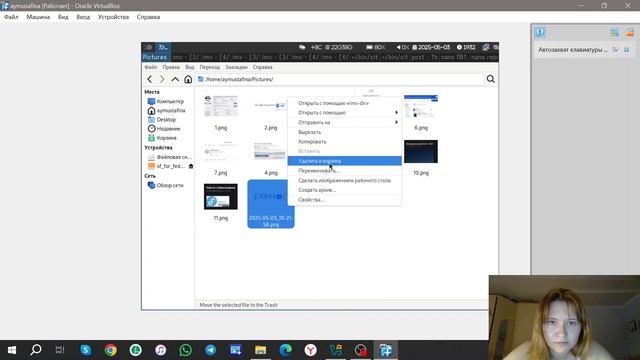Viewport: 640px width, 360px height.
Task: Open VirtualBox Ввод menu
Action: [83, 17]
